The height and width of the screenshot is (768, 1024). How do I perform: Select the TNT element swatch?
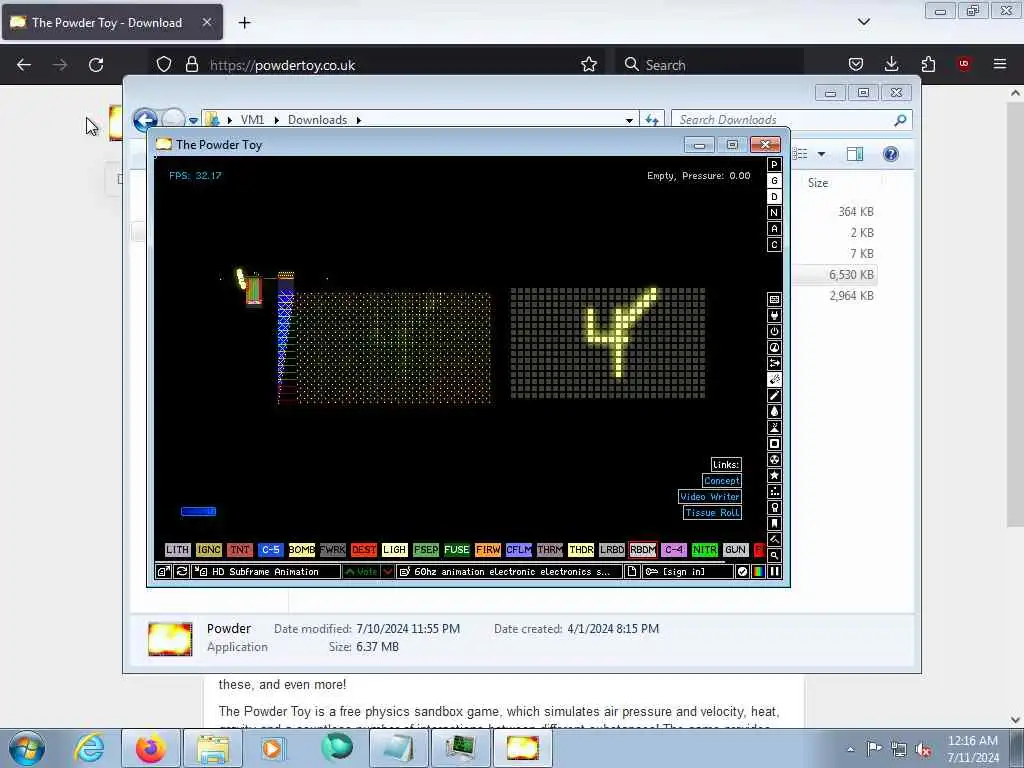click(240, 550)
